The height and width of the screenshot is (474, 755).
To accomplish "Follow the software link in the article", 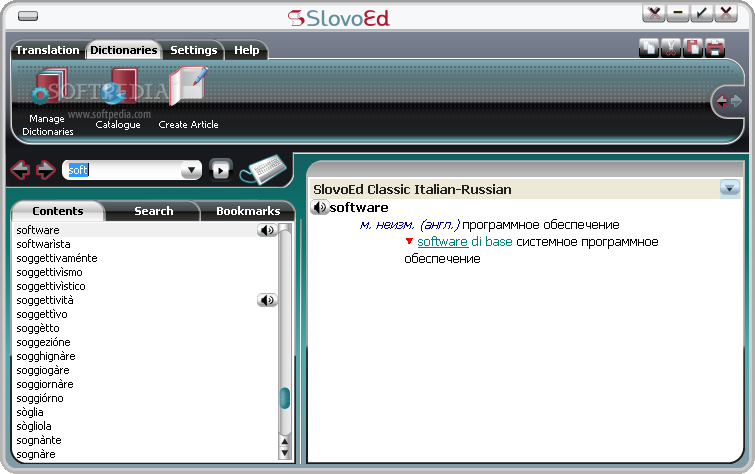I will point(443,241).
